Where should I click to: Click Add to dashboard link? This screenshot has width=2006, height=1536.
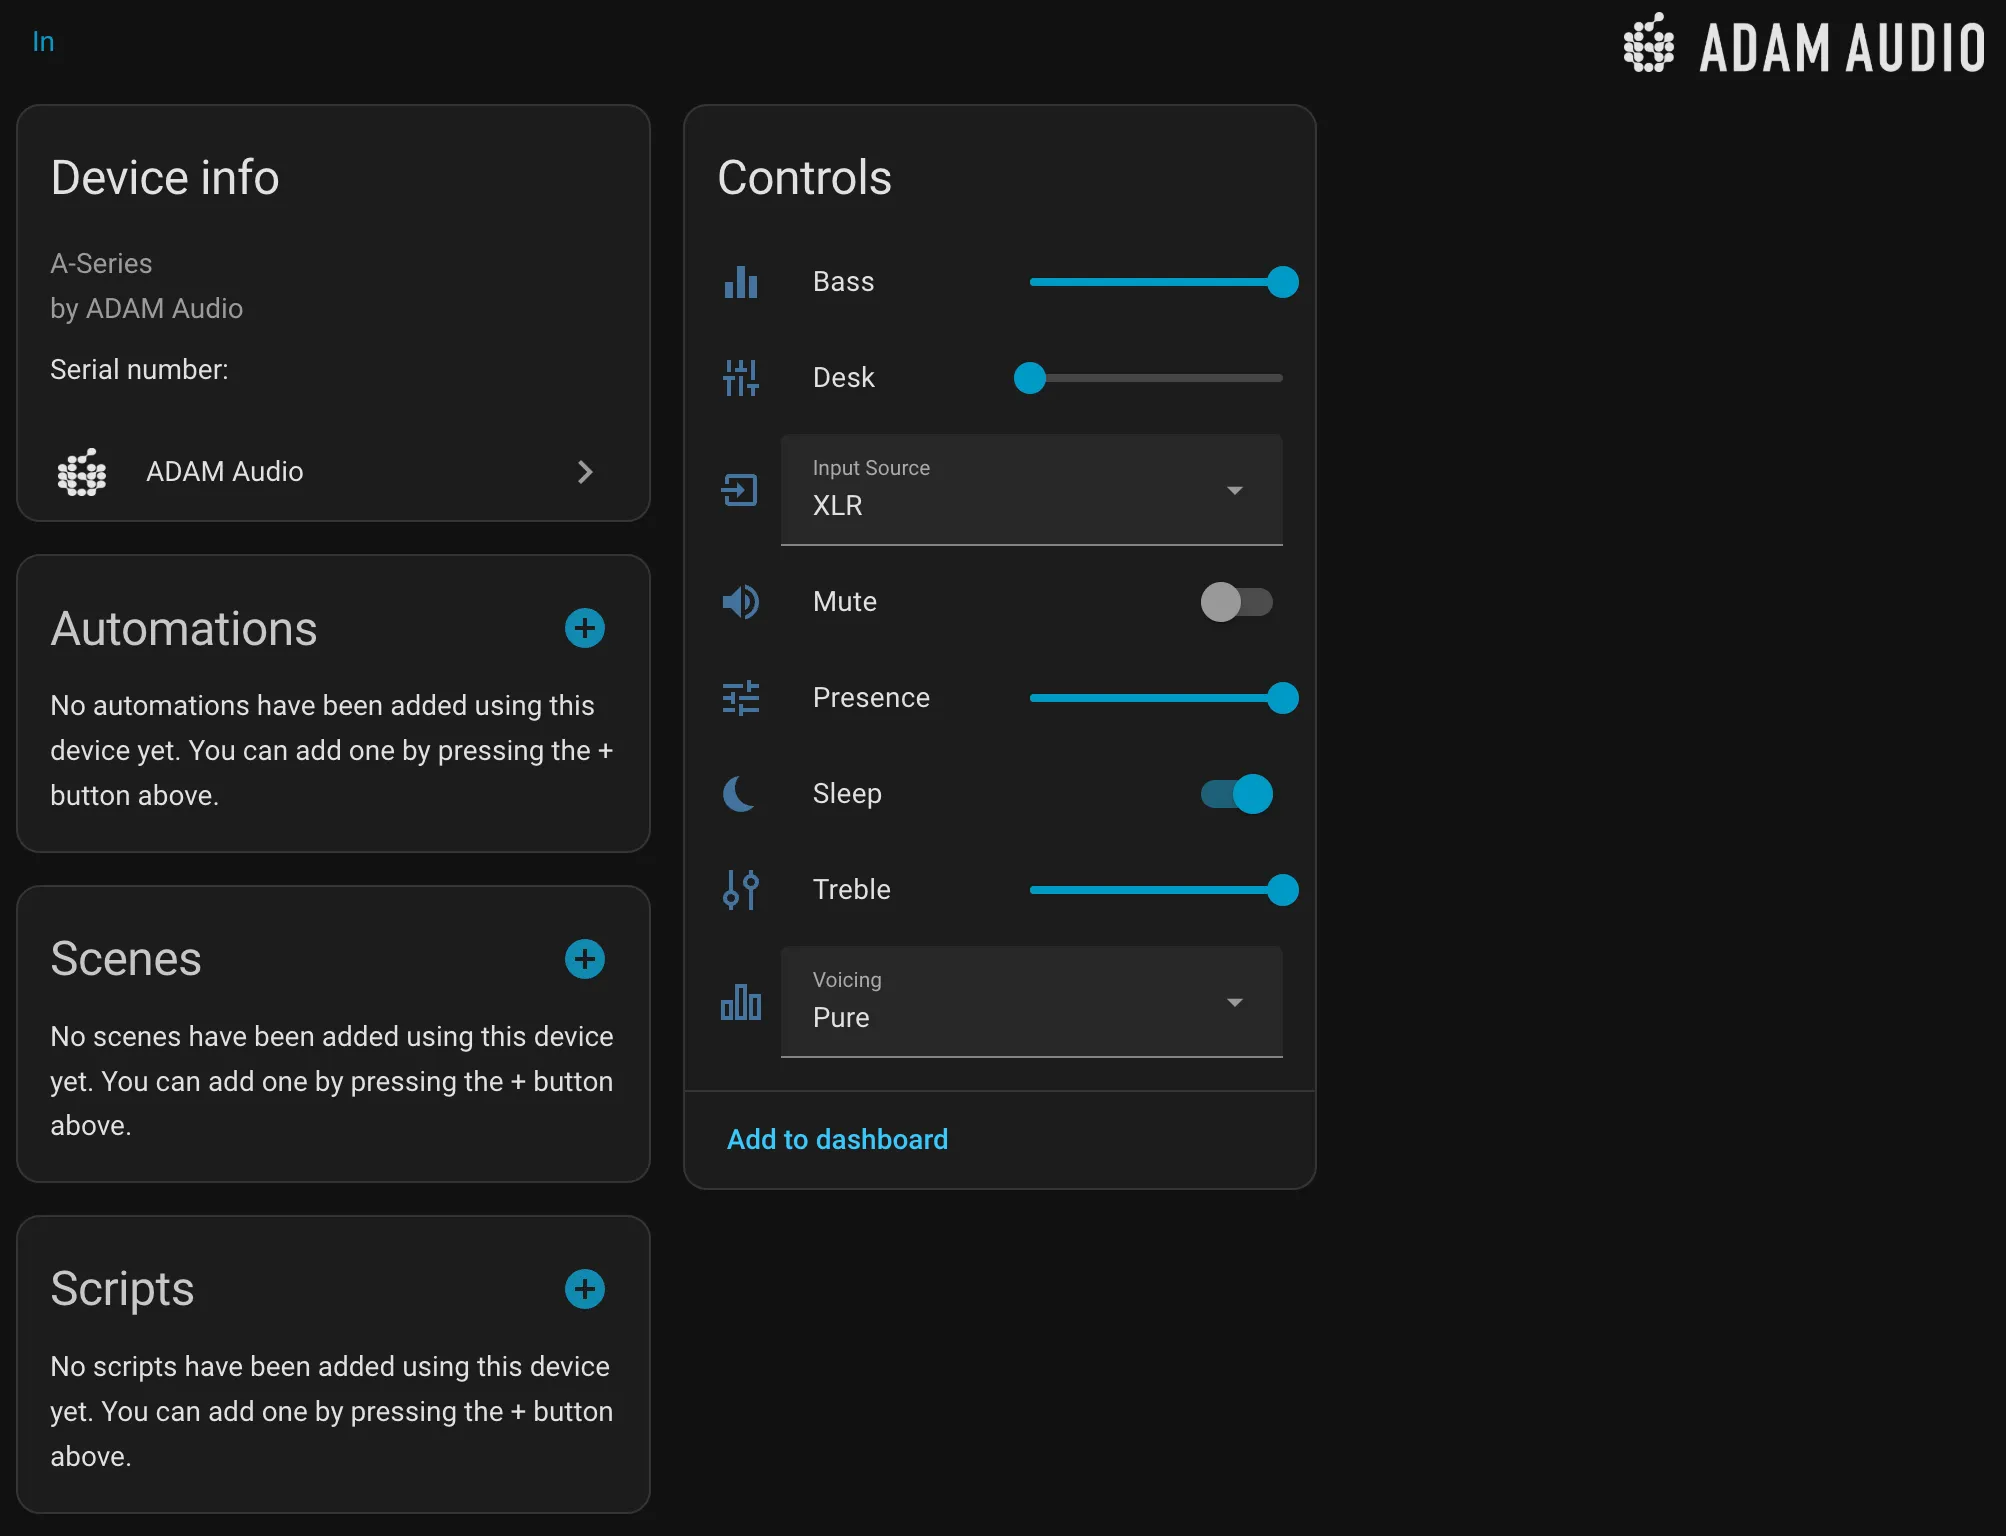coord(837,1140)
